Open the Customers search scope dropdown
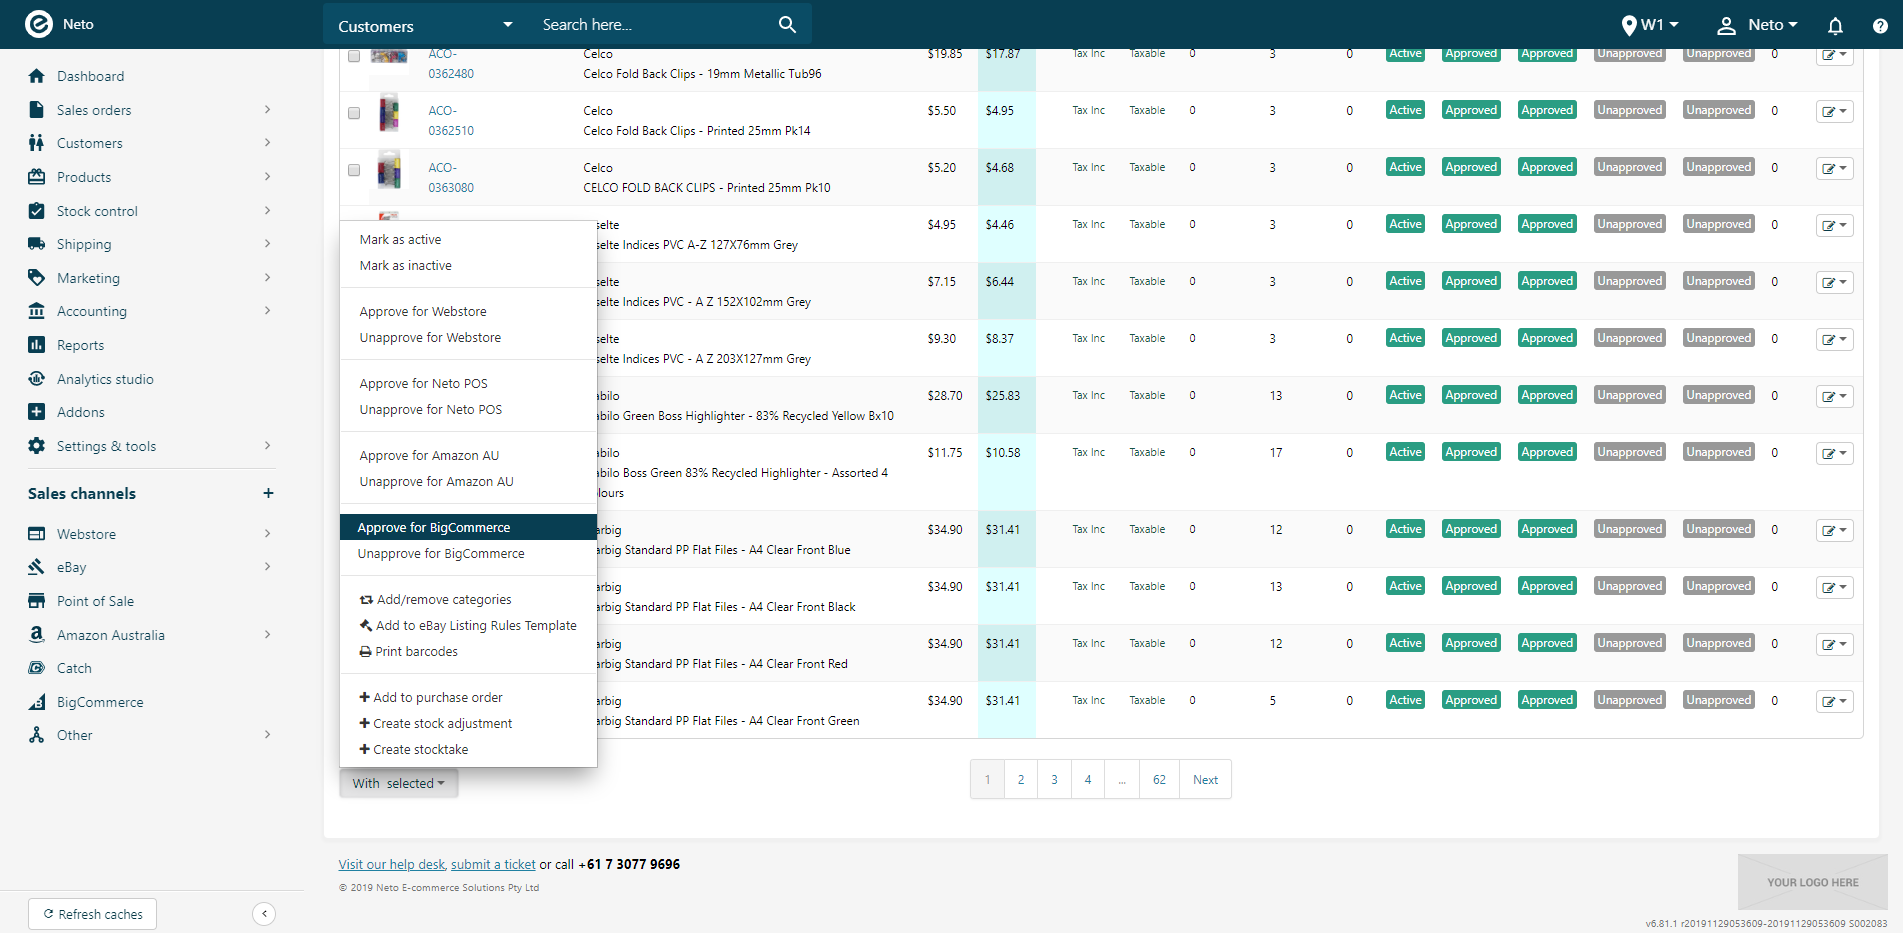The width and height of the screenshot is (1903, 933). pyautogui.click(x=426, y=25)
